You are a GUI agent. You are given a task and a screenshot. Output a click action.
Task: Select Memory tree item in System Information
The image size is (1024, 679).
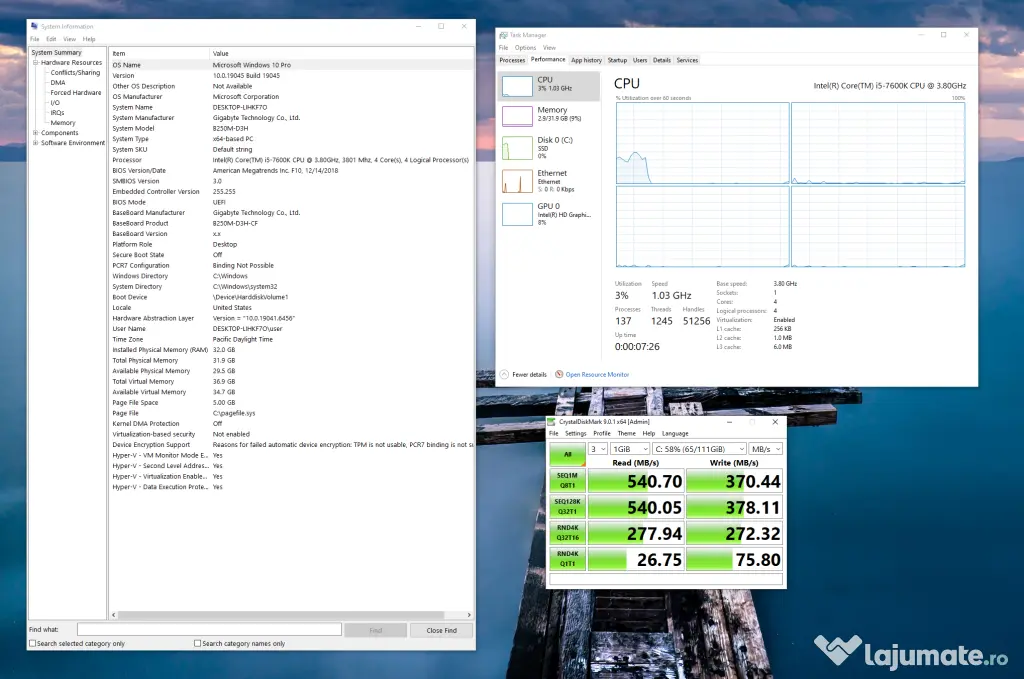[x=63, y=123]
